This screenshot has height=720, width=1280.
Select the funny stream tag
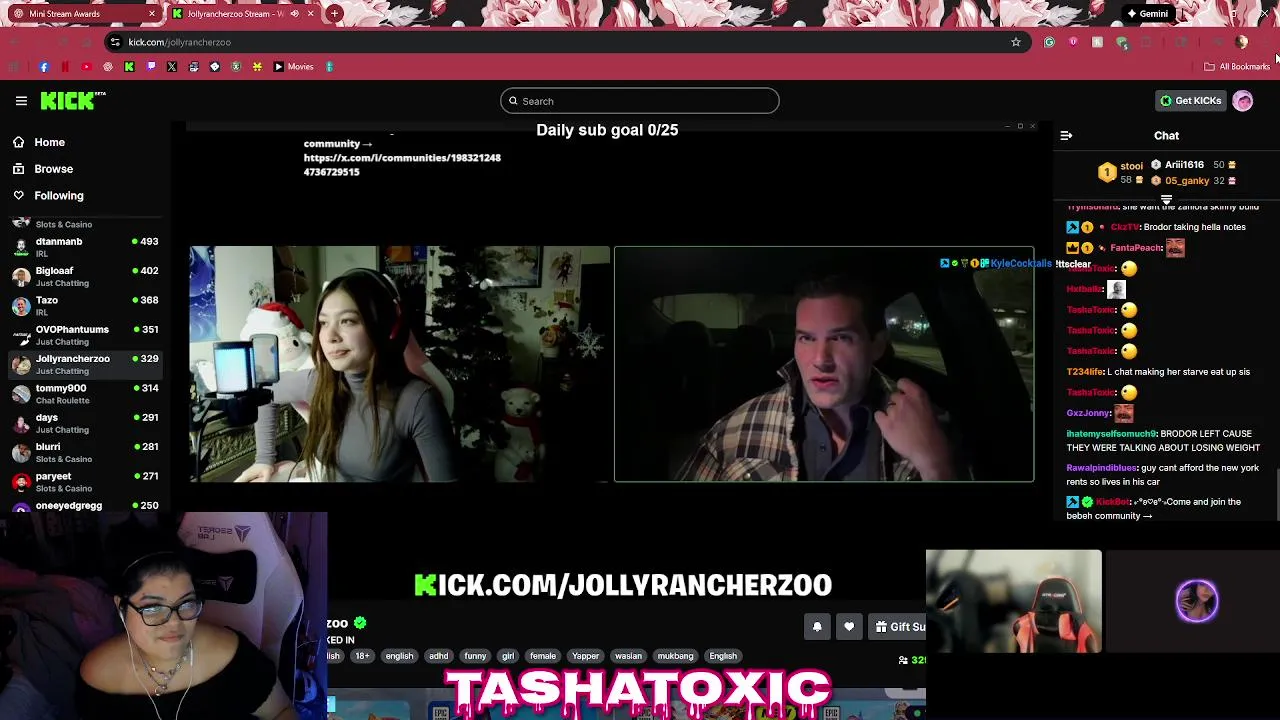(475, 656)
